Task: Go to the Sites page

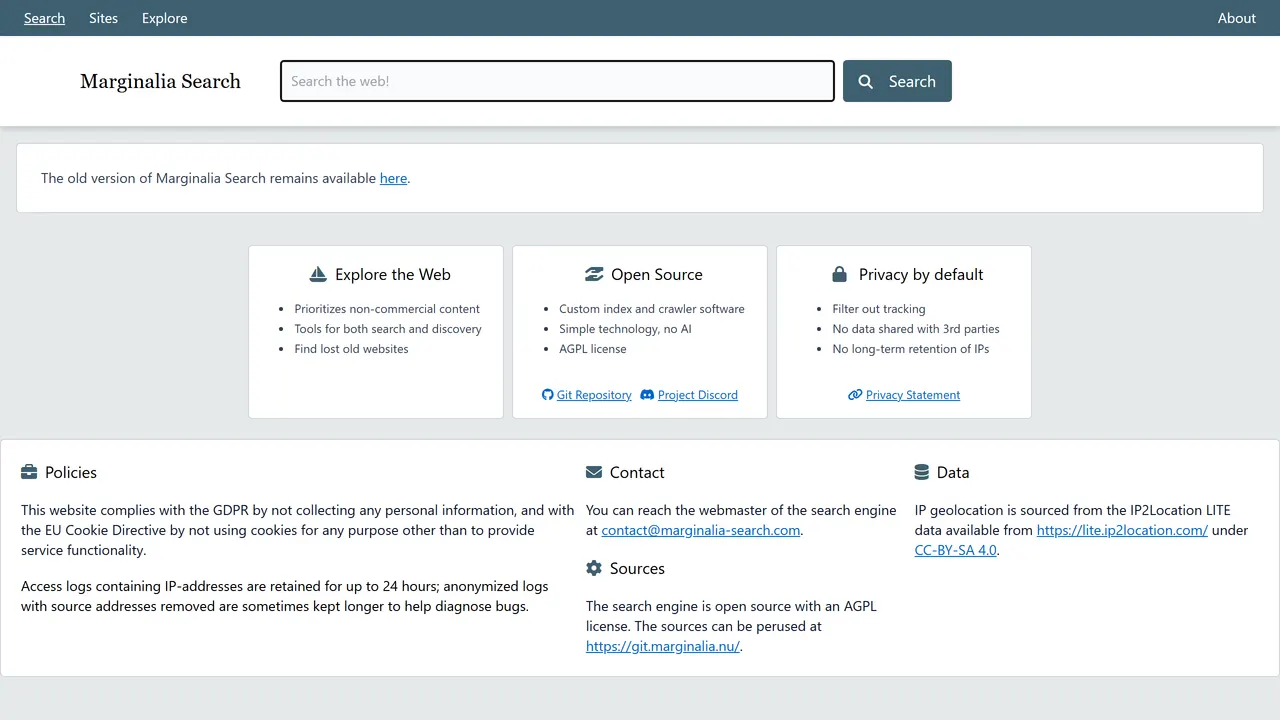Action: [x=103, y=18]
